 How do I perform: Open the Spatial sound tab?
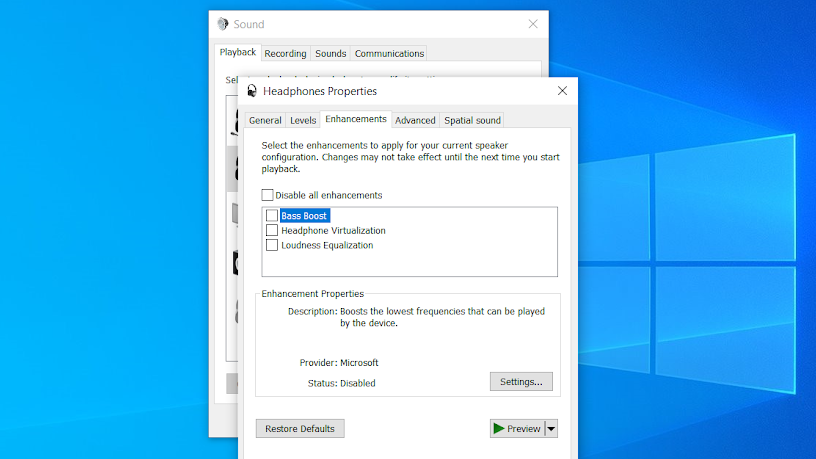(x=472, y=120)
